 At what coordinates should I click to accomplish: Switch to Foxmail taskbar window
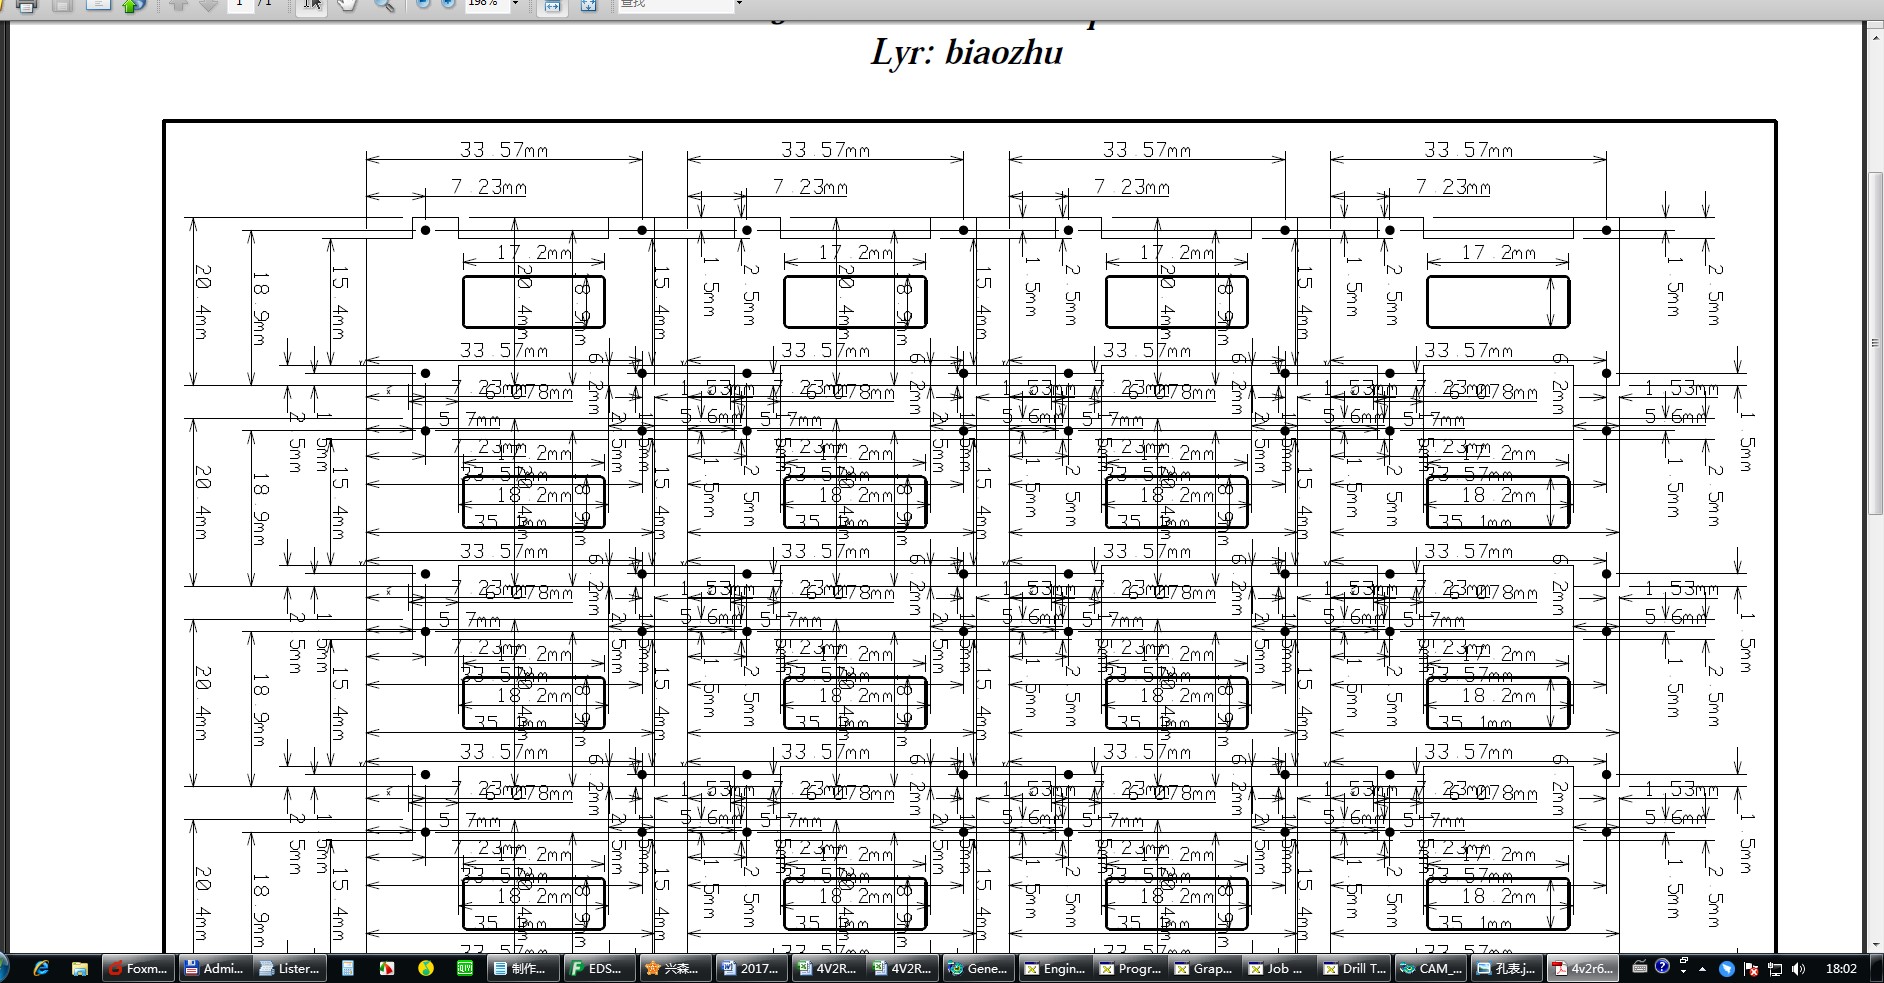tap(138, 968)
